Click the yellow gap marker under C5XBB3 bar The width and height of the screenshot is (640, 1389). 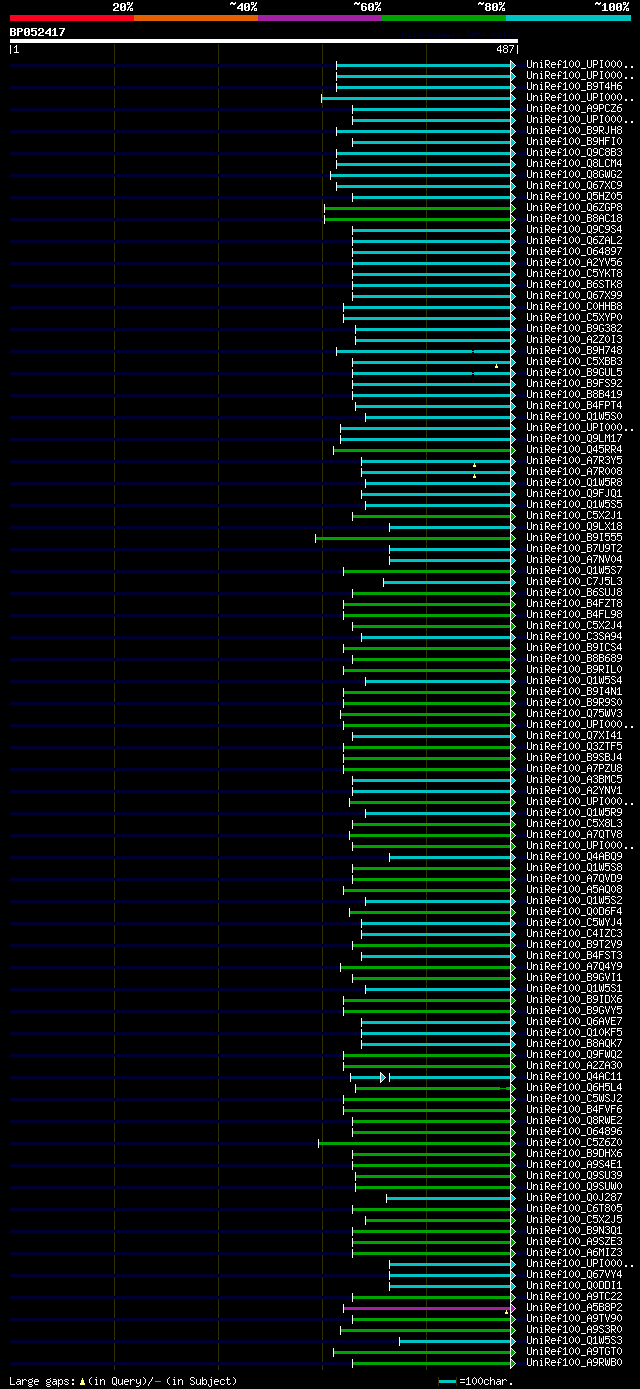point(496,366)
